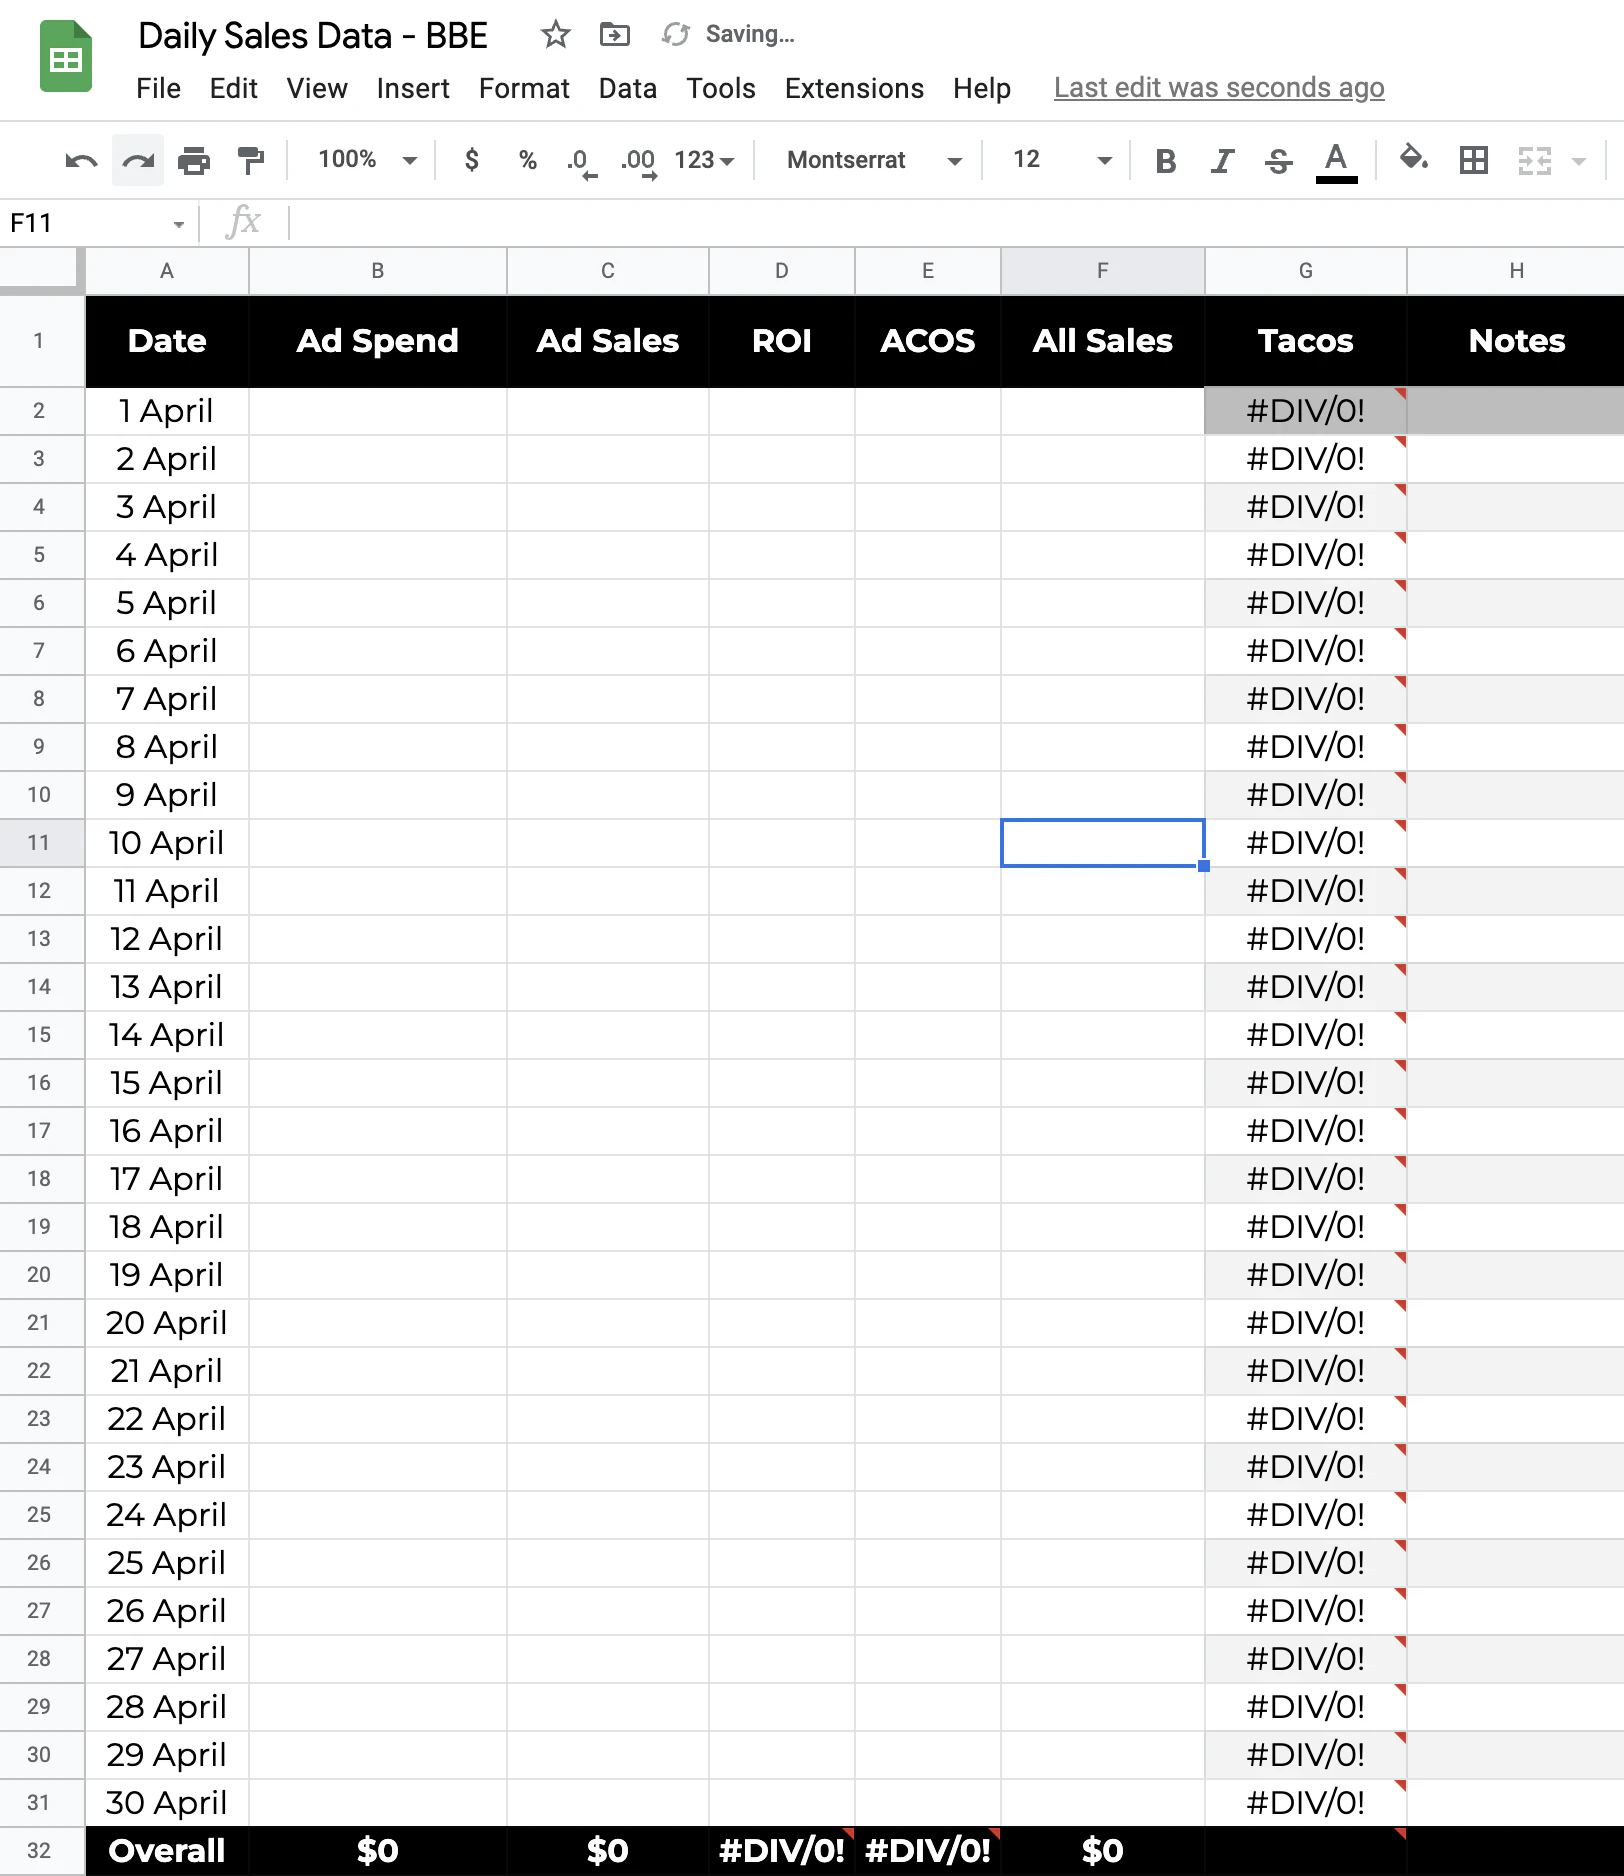Format selected cell as percent
Viewport: 1624px width, 1876px height.
click(527, 160)
